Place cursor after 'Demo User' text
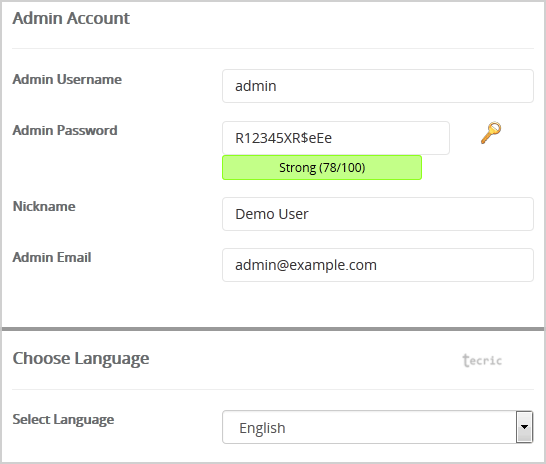This screenshot has height=464, width=546. [x=310, y=214]
